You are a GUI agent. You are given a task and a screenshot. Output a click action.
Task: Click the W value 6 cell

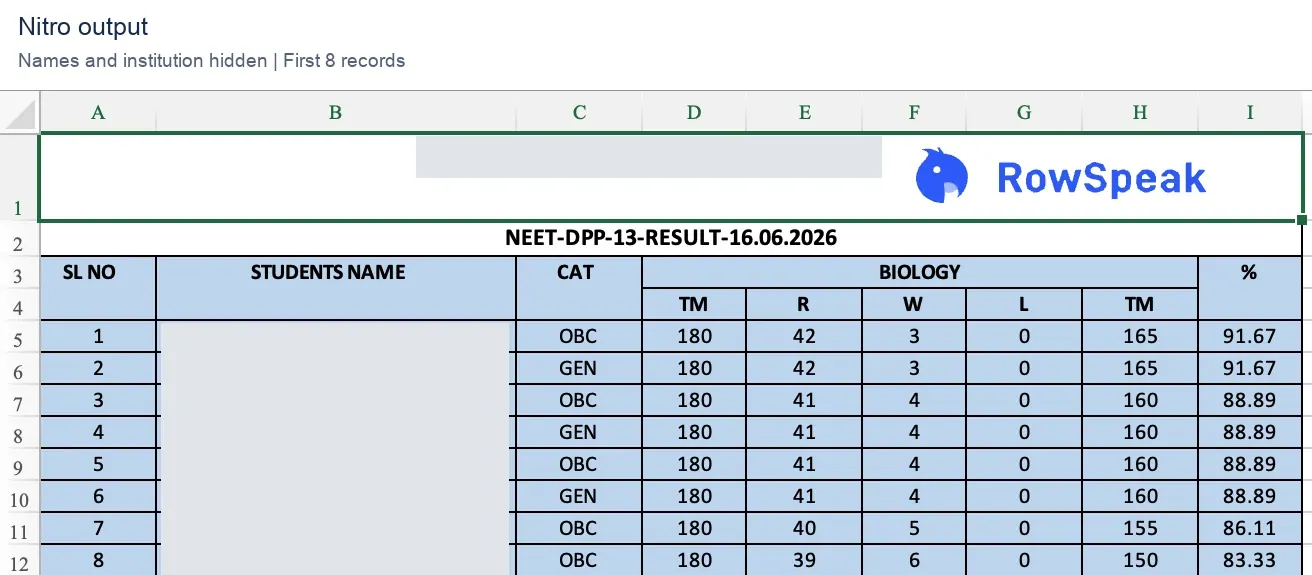pos(914,560)
